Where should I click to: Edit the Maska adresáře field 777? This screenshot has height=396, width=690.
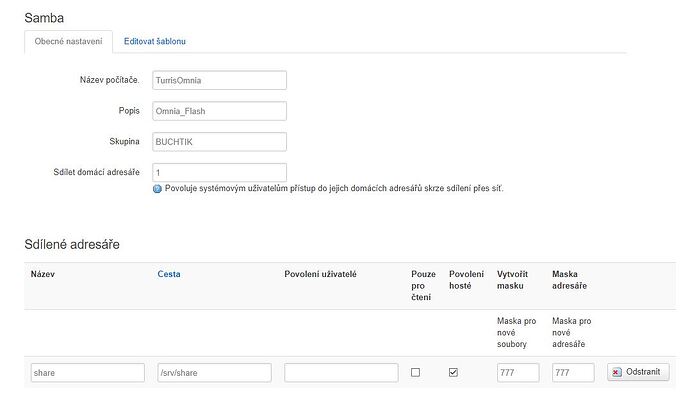tap(573, 373)
